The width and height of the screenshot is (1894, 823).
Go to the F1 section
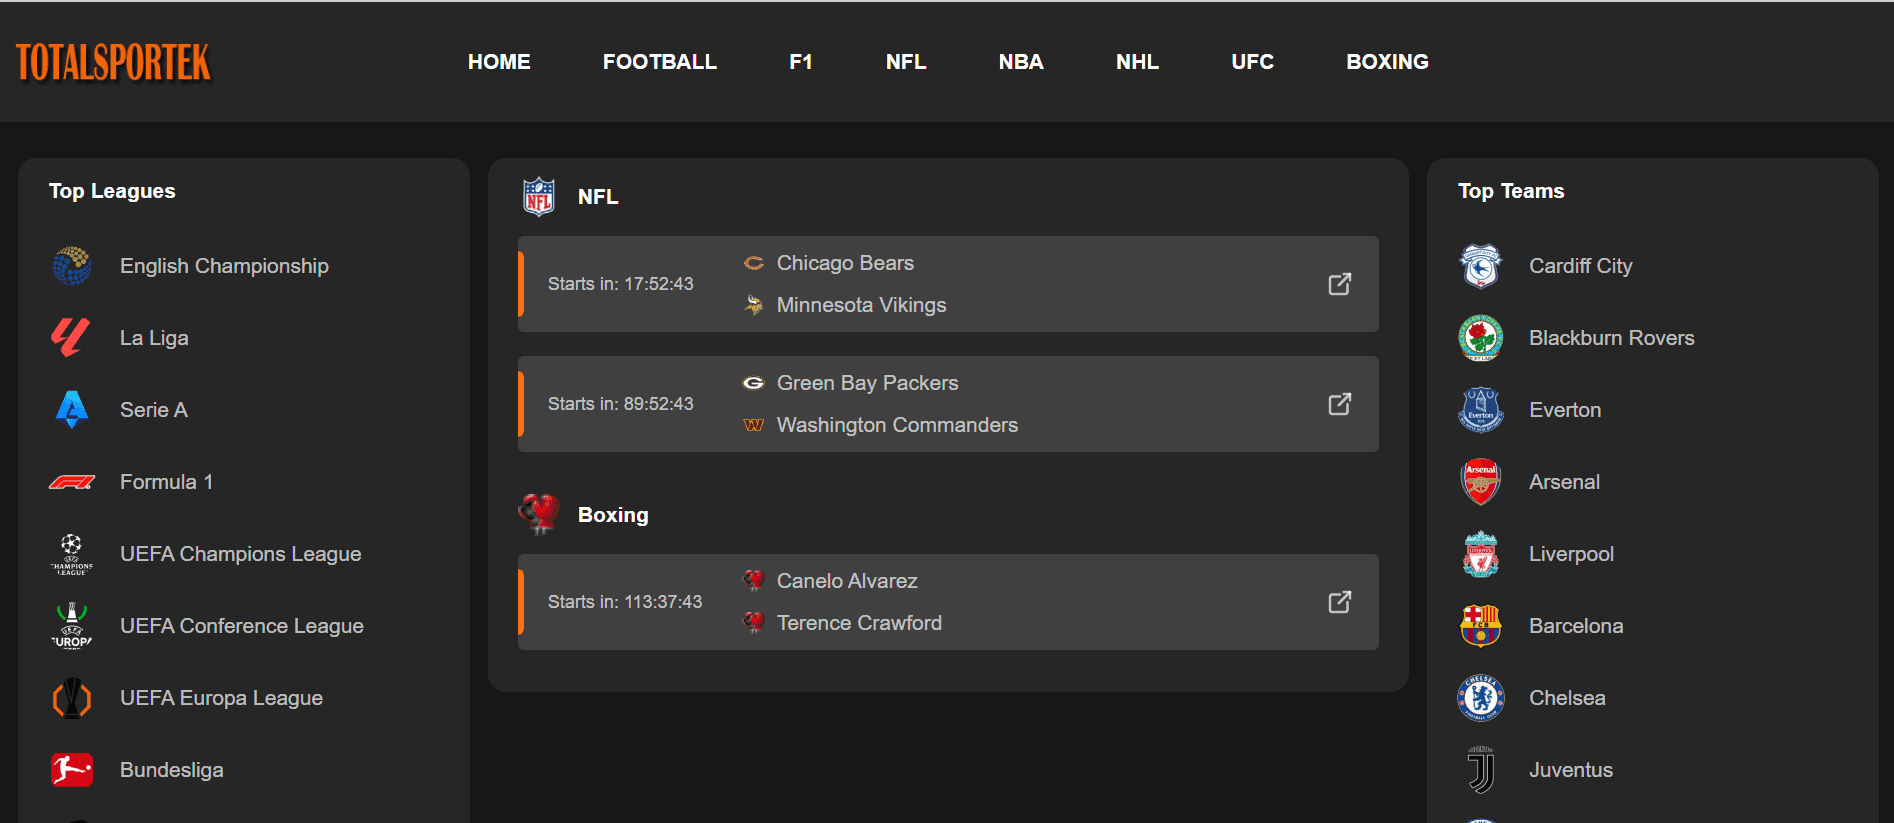click(x=801, y=62)
